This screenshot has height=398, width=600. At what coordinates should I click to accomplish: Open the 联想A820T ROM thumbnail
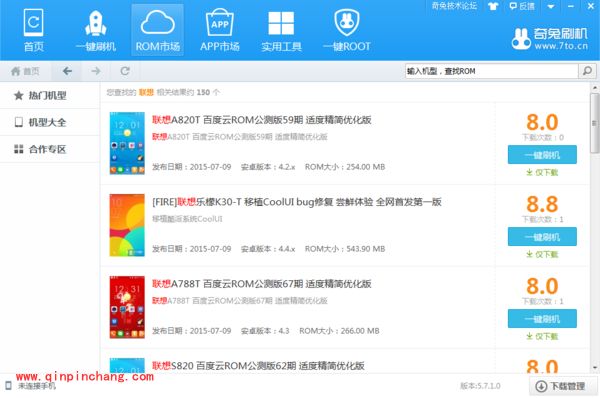(x=127, y=143)
